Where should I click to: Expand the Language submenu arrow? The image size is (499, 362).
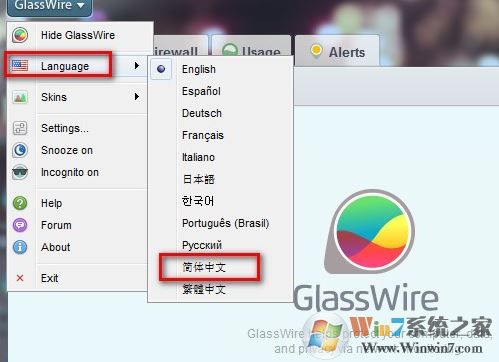click(x=137, y=65)
